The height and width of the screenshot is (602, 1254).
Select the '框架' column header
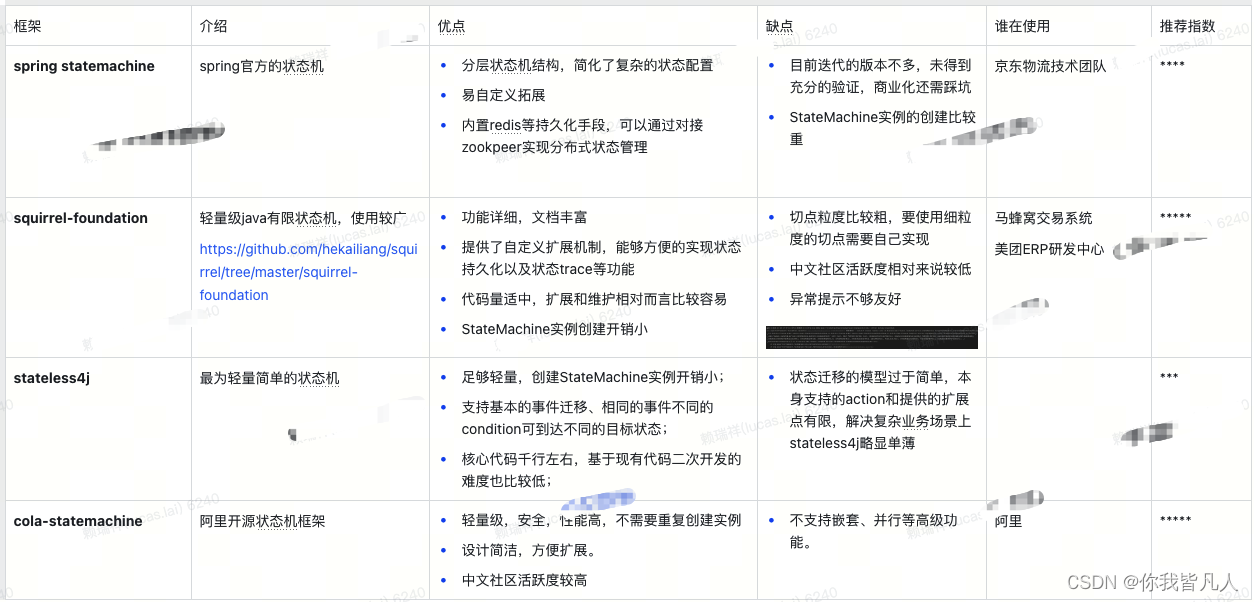point(27,26)
